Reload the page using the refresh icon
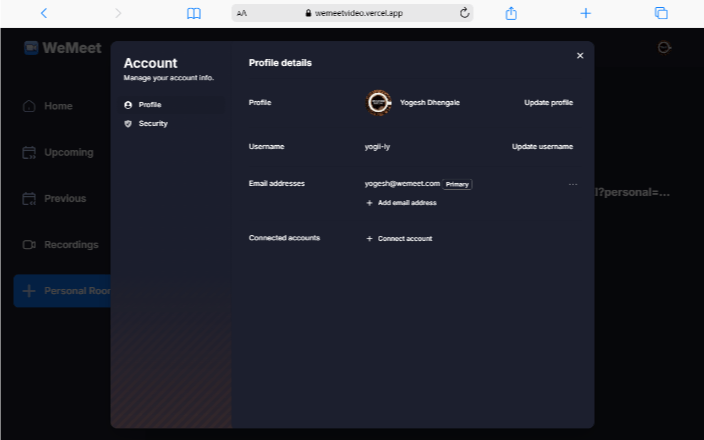The width and height of the screenshot is (704, 440). (x=465, y=13)
